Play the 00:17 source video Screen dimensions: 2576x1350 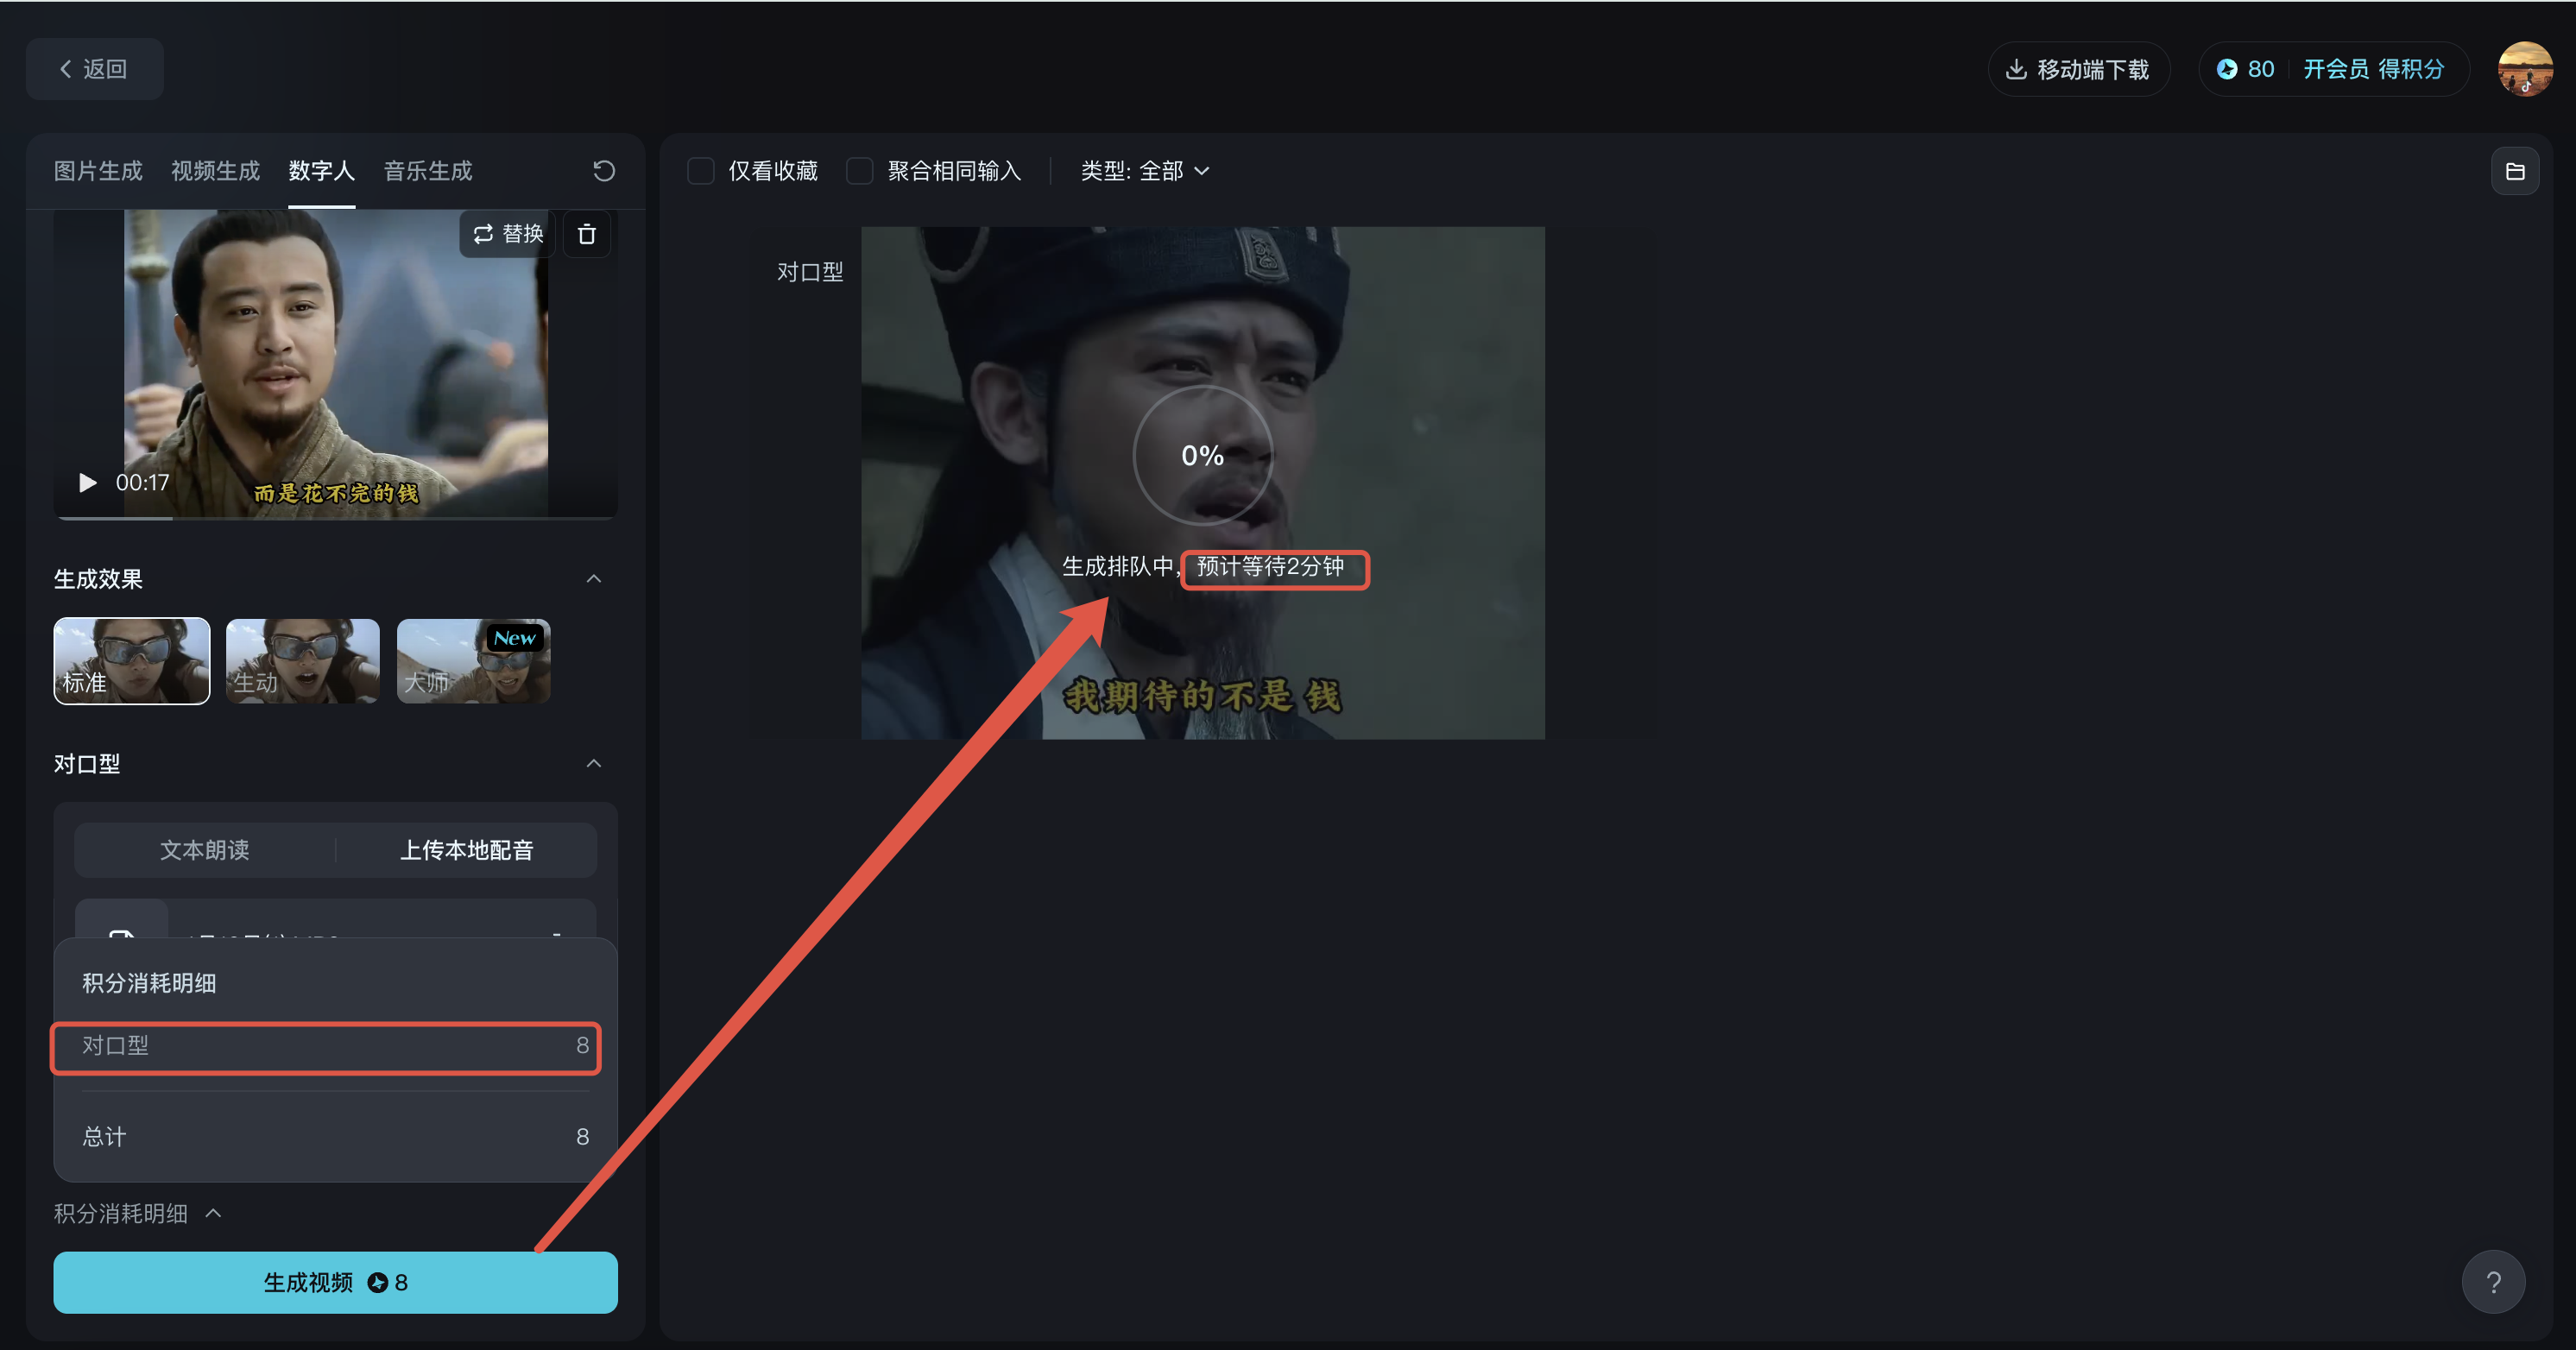coord(88,483)
